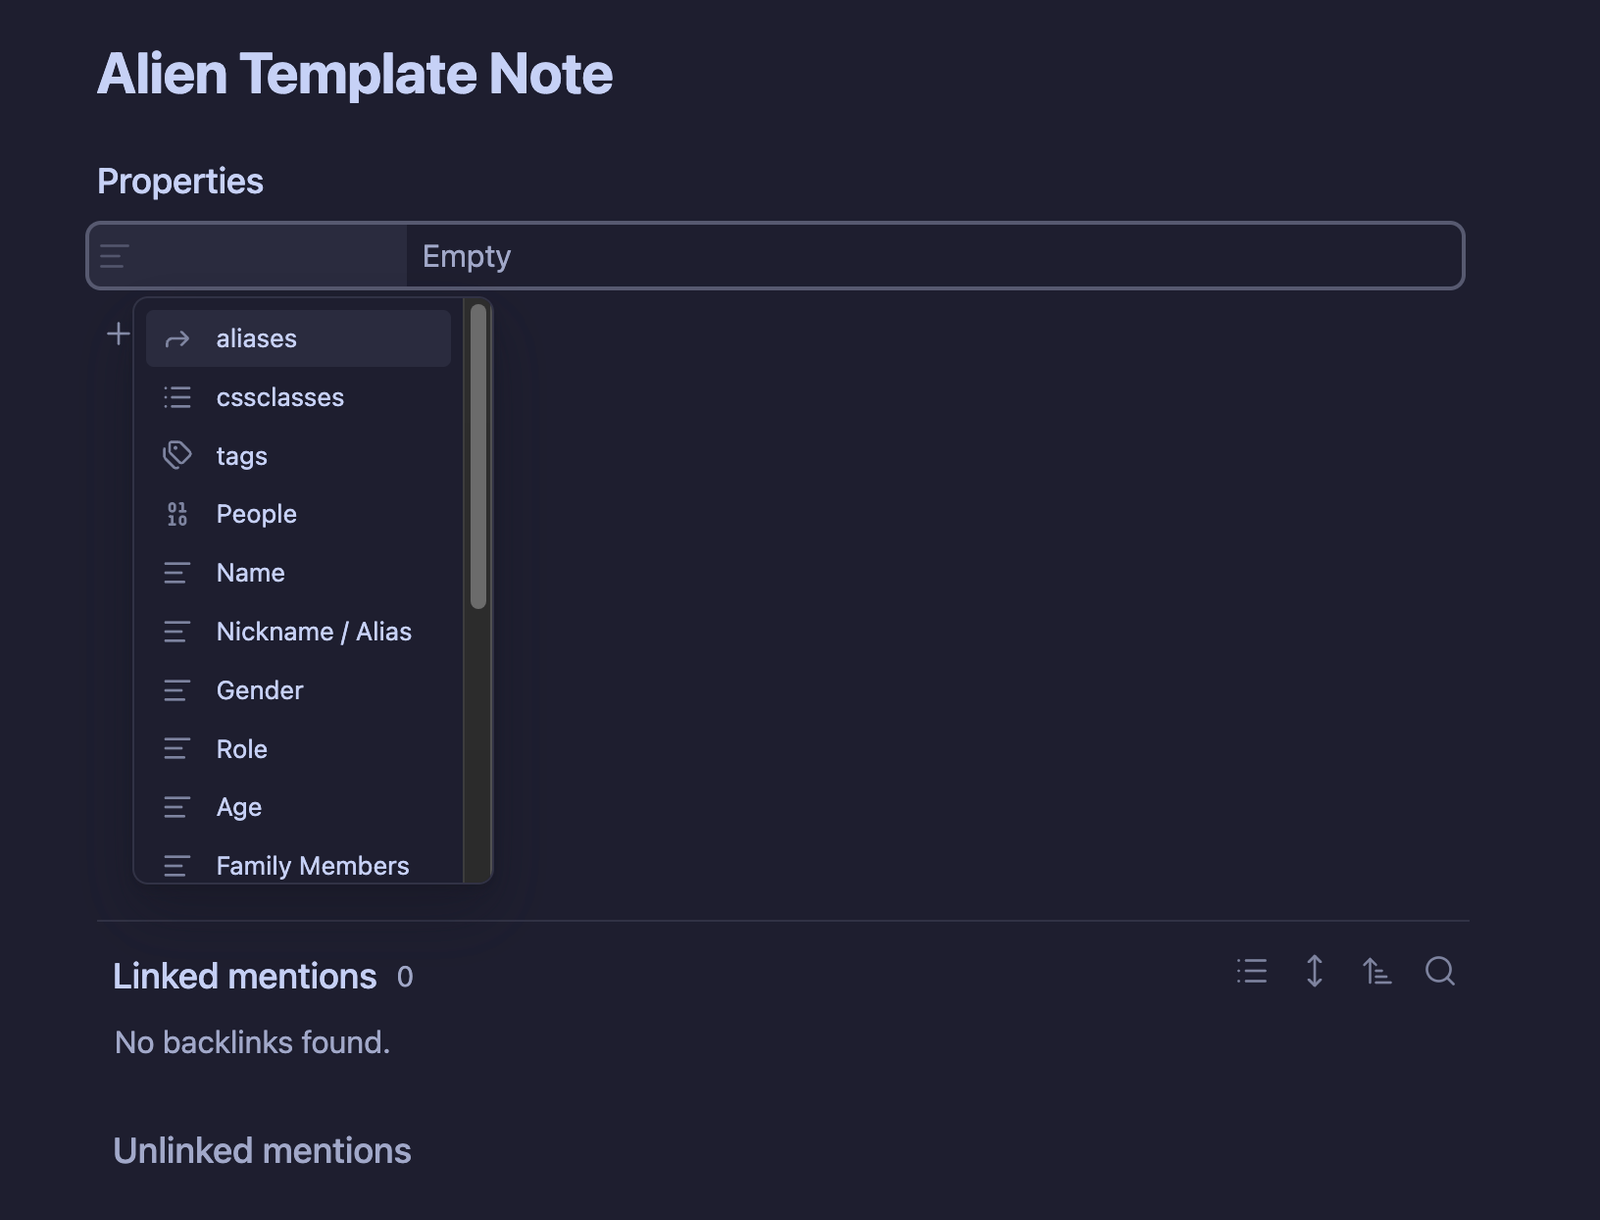1600x1220 pixels.
Task: Collapse the Linked mentions heading
Action: pyautogui.click(x=244, y=976)
